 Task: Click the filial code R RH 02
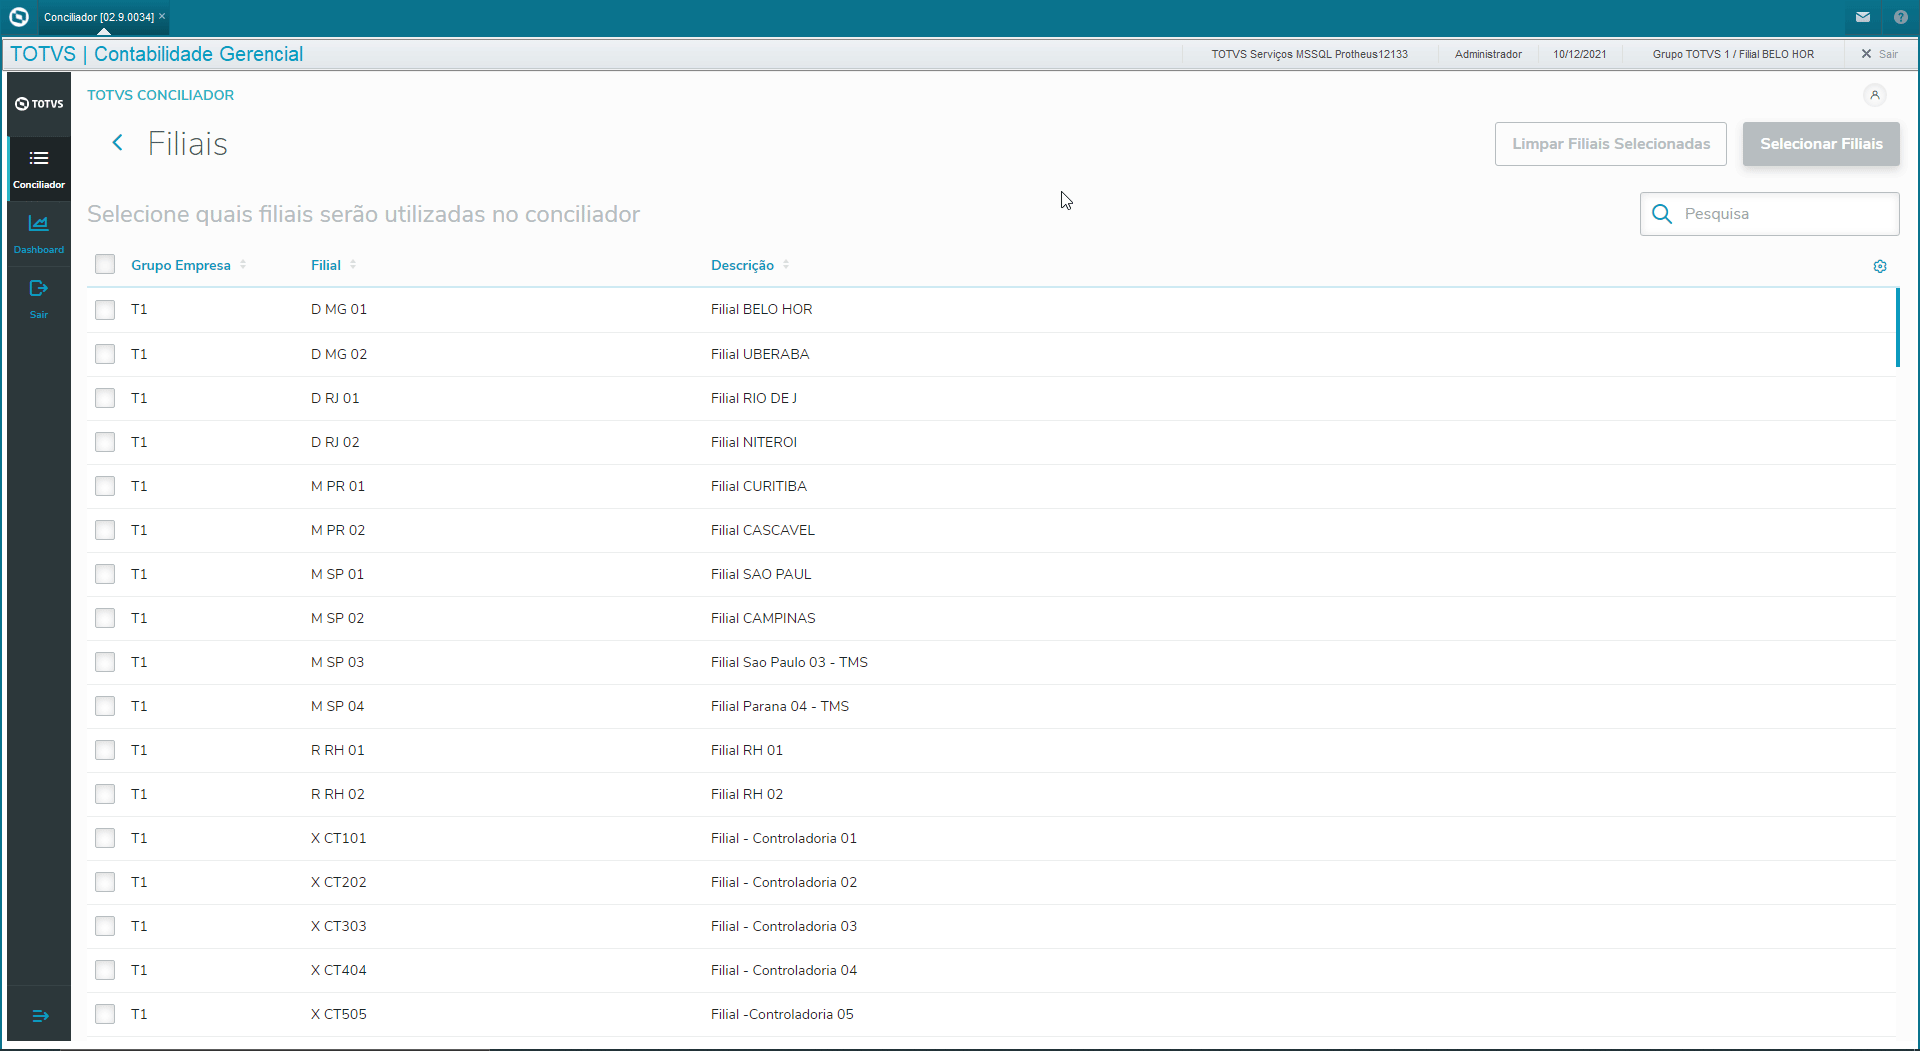pos(338,794)
